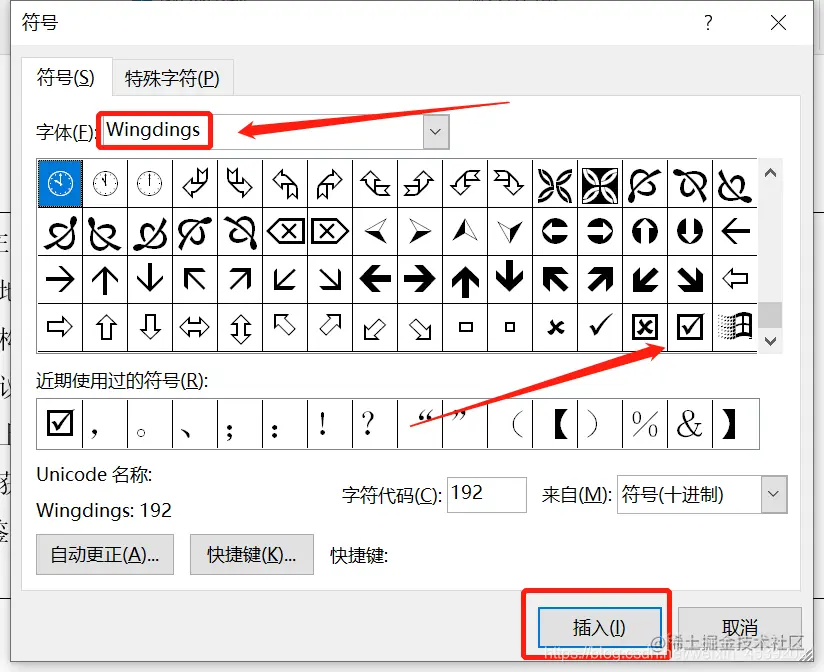Switch to the 特殊字符 tab
This screenshot has width=824, height=672.
172,76
